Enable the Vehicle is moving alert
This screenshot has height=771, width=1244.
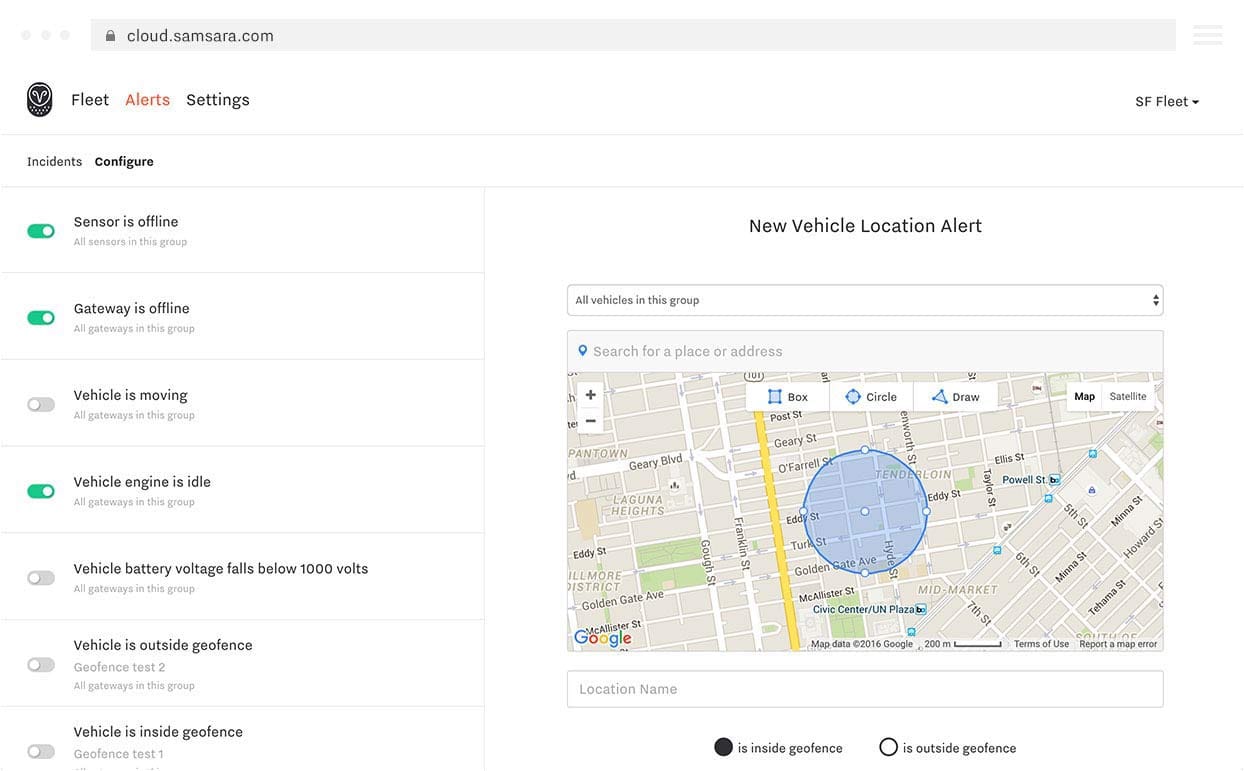[41, 405]
